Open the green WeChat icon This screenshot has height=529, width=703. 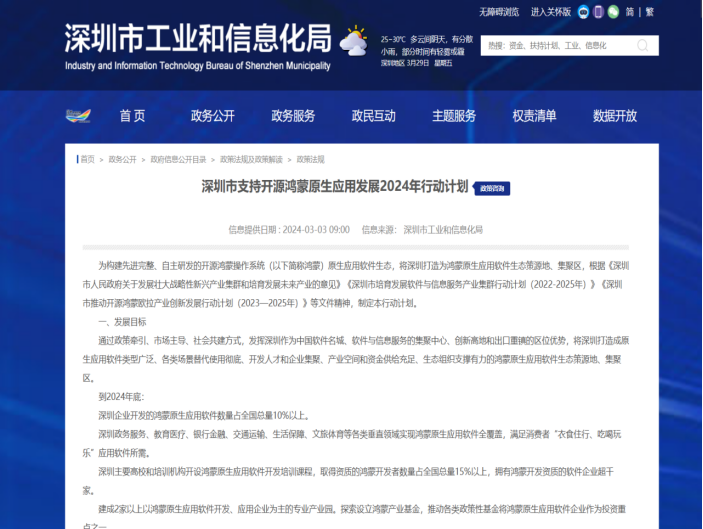pos(613,12)
